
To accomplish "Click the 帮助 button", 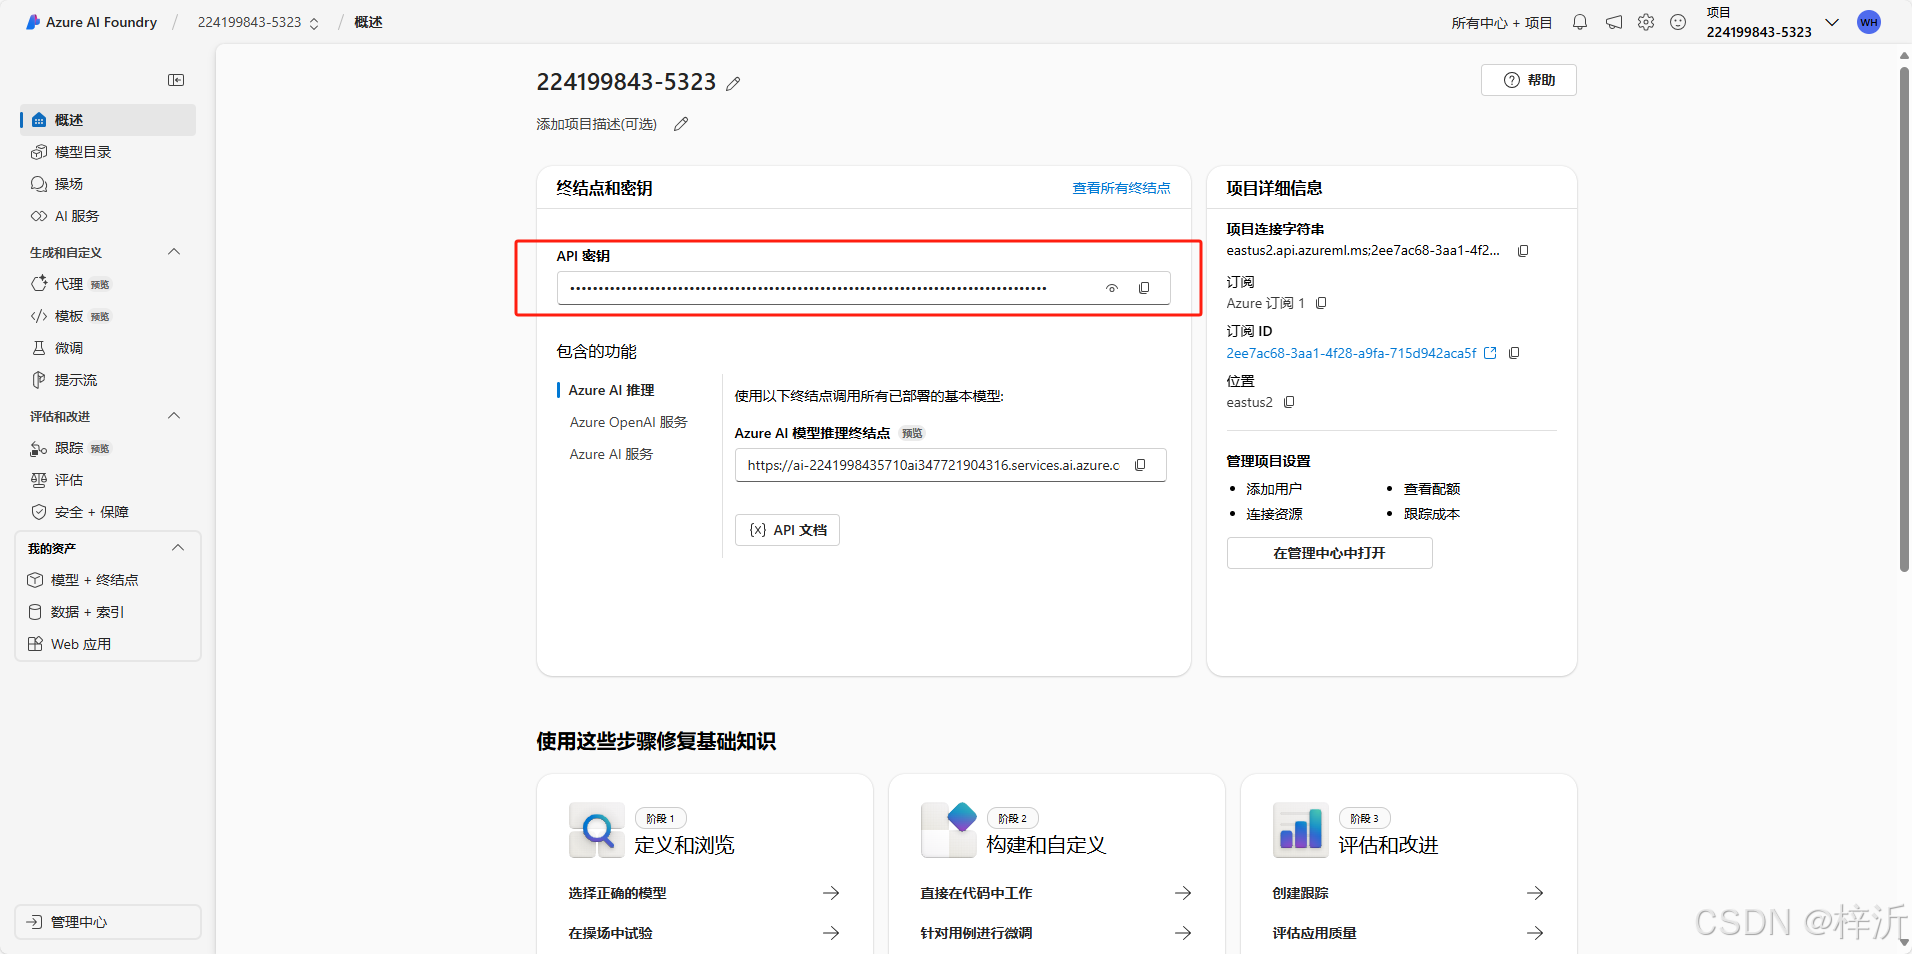I will [1529, 80].
